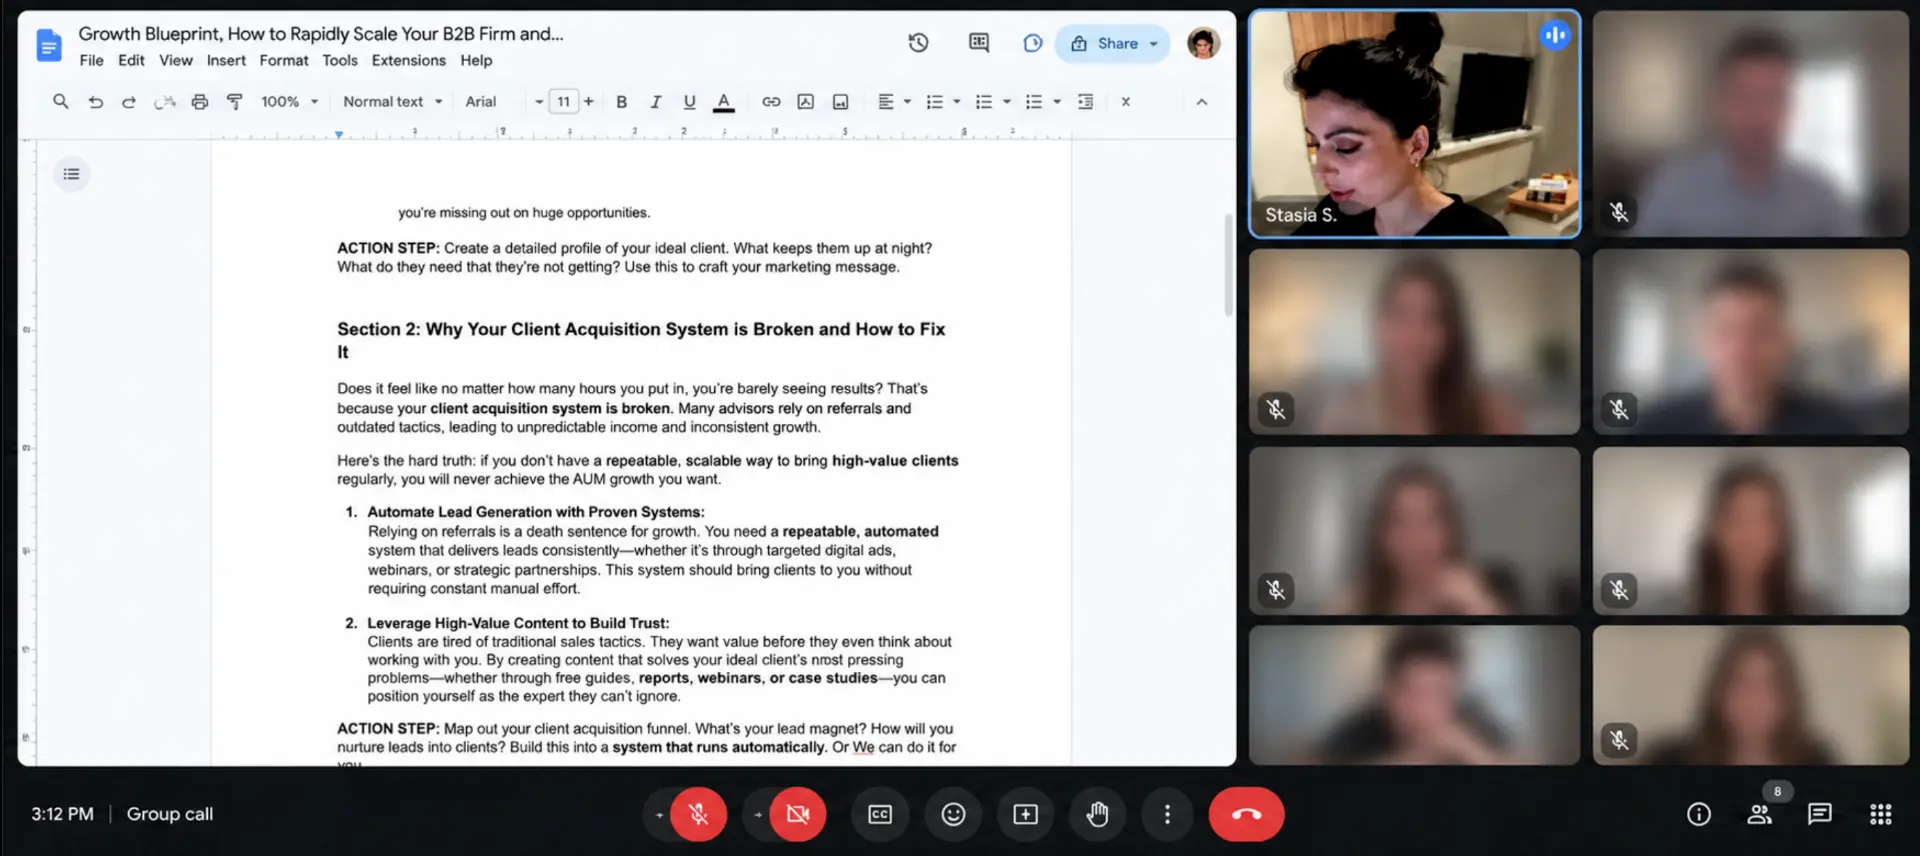The image size is (1920, 856).
Task: Show the participants list
Action: [x=1760, y=814]
